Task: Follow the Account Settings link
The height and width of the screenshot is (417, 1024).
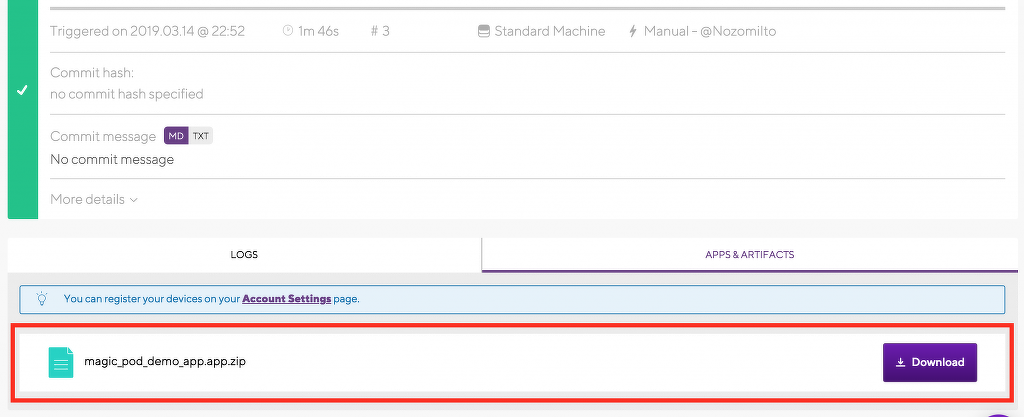Action: coord(286,298)
